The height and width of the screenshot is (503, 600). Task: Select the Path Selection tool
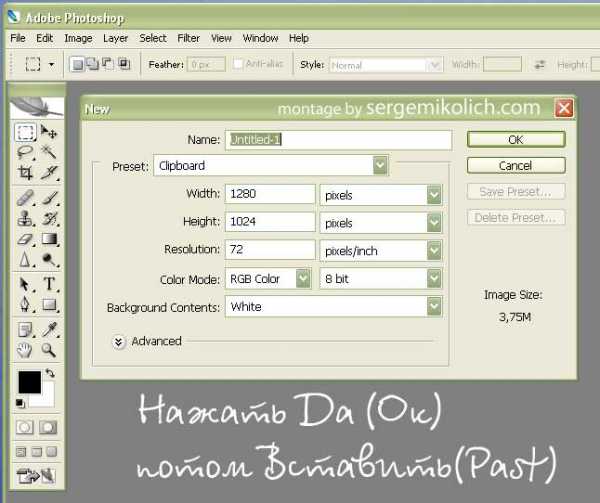25,284
